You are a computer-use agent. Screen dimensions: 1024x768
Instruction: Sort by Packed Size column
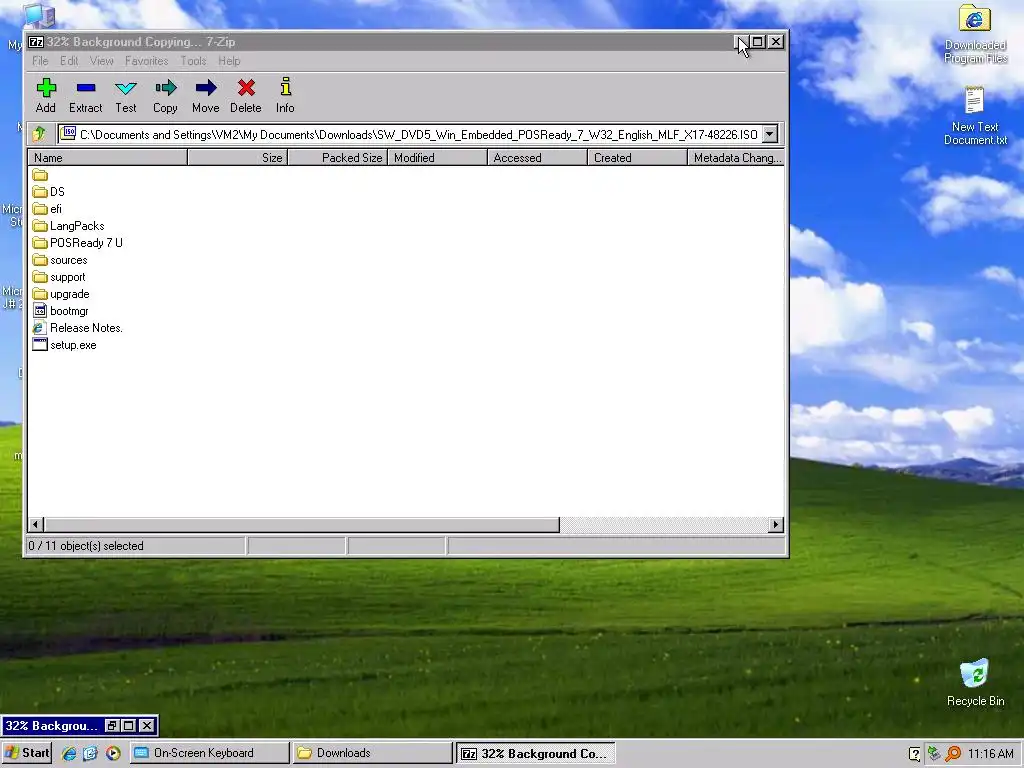click(338, 157)
